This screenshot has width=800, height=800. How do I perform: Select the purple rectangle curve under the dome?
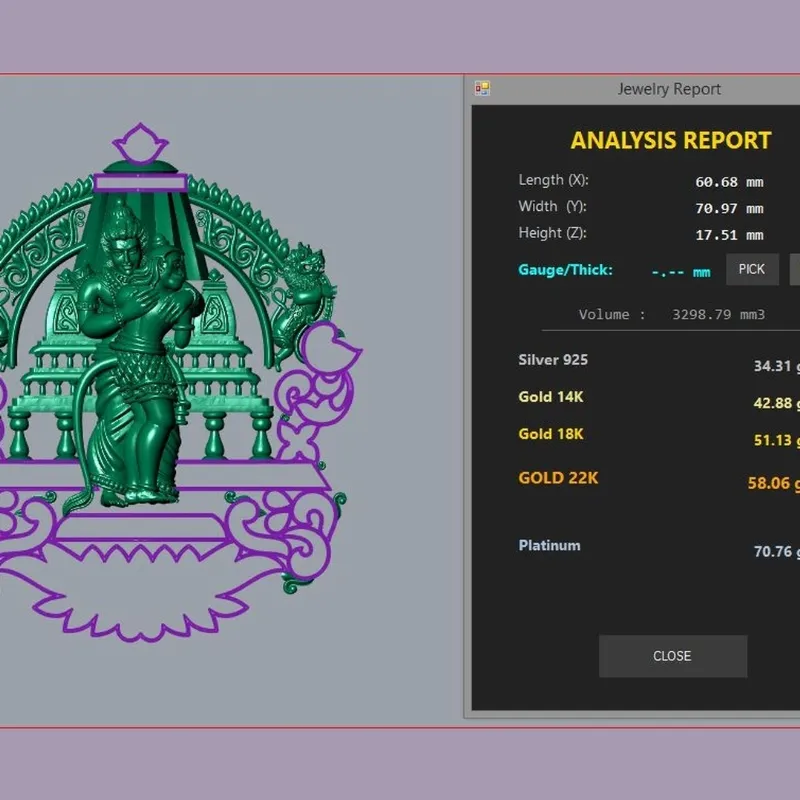click(140, 183)
